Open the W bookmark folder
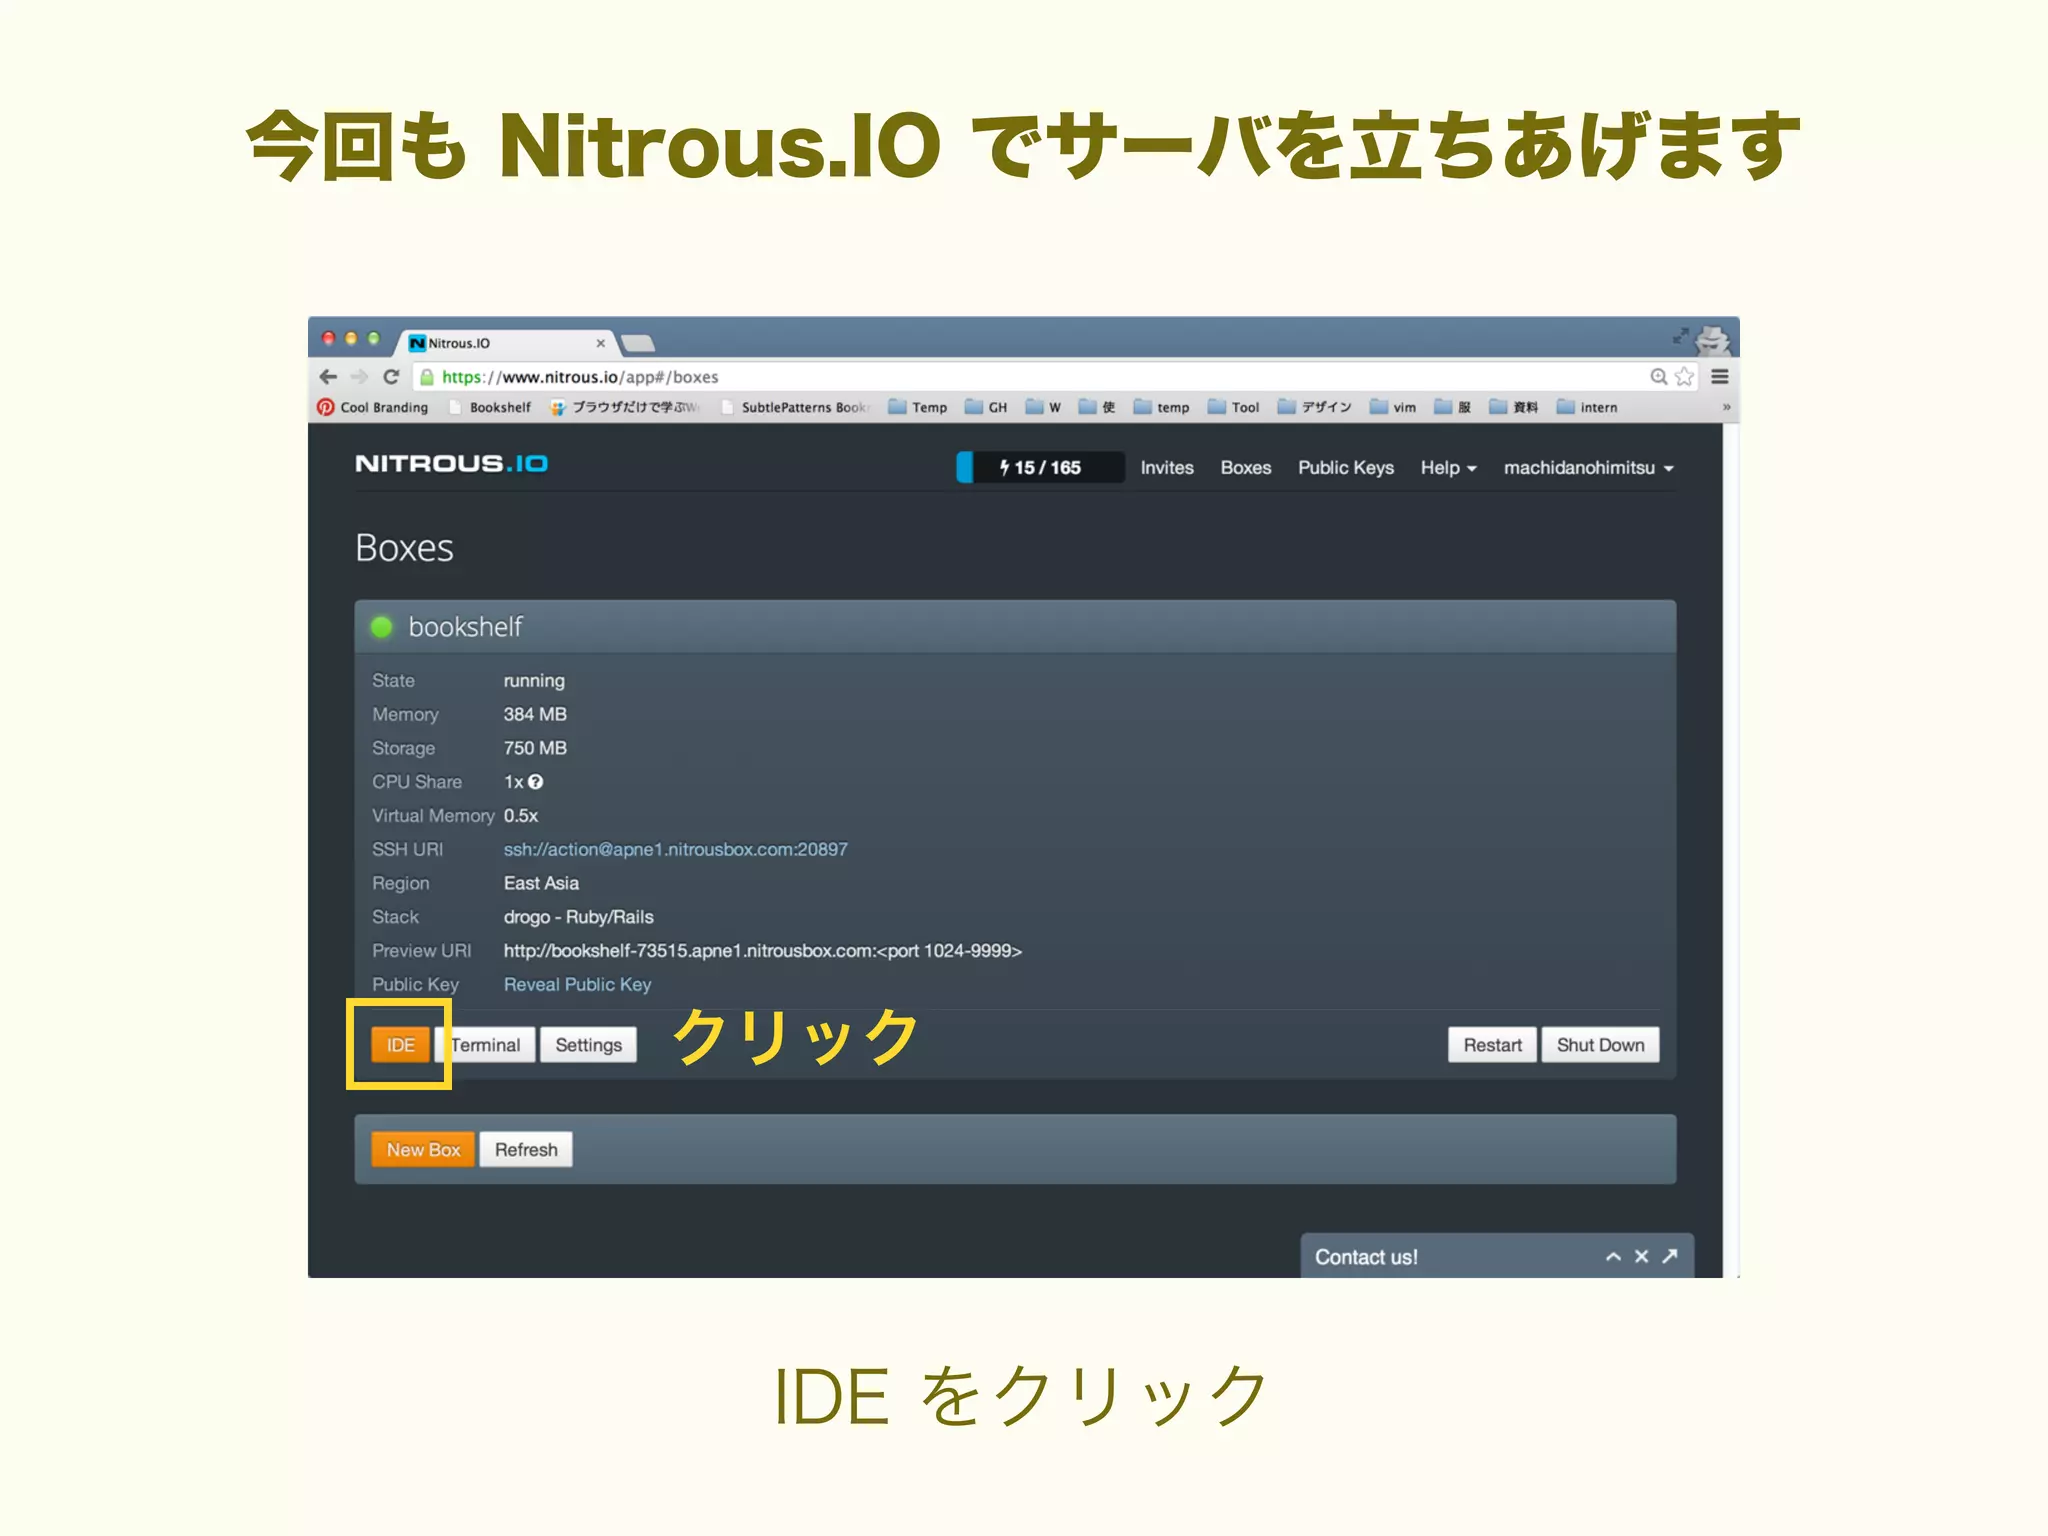2048x1536 pixels. [x=1043, y=407]
